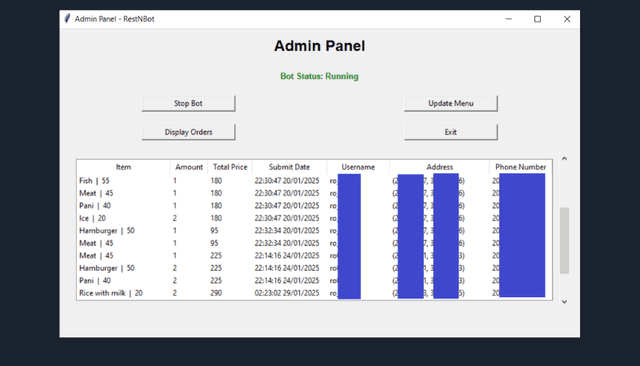Select the Total Price column header
This screenshot has height=366, width=640.
click(230, 167)
